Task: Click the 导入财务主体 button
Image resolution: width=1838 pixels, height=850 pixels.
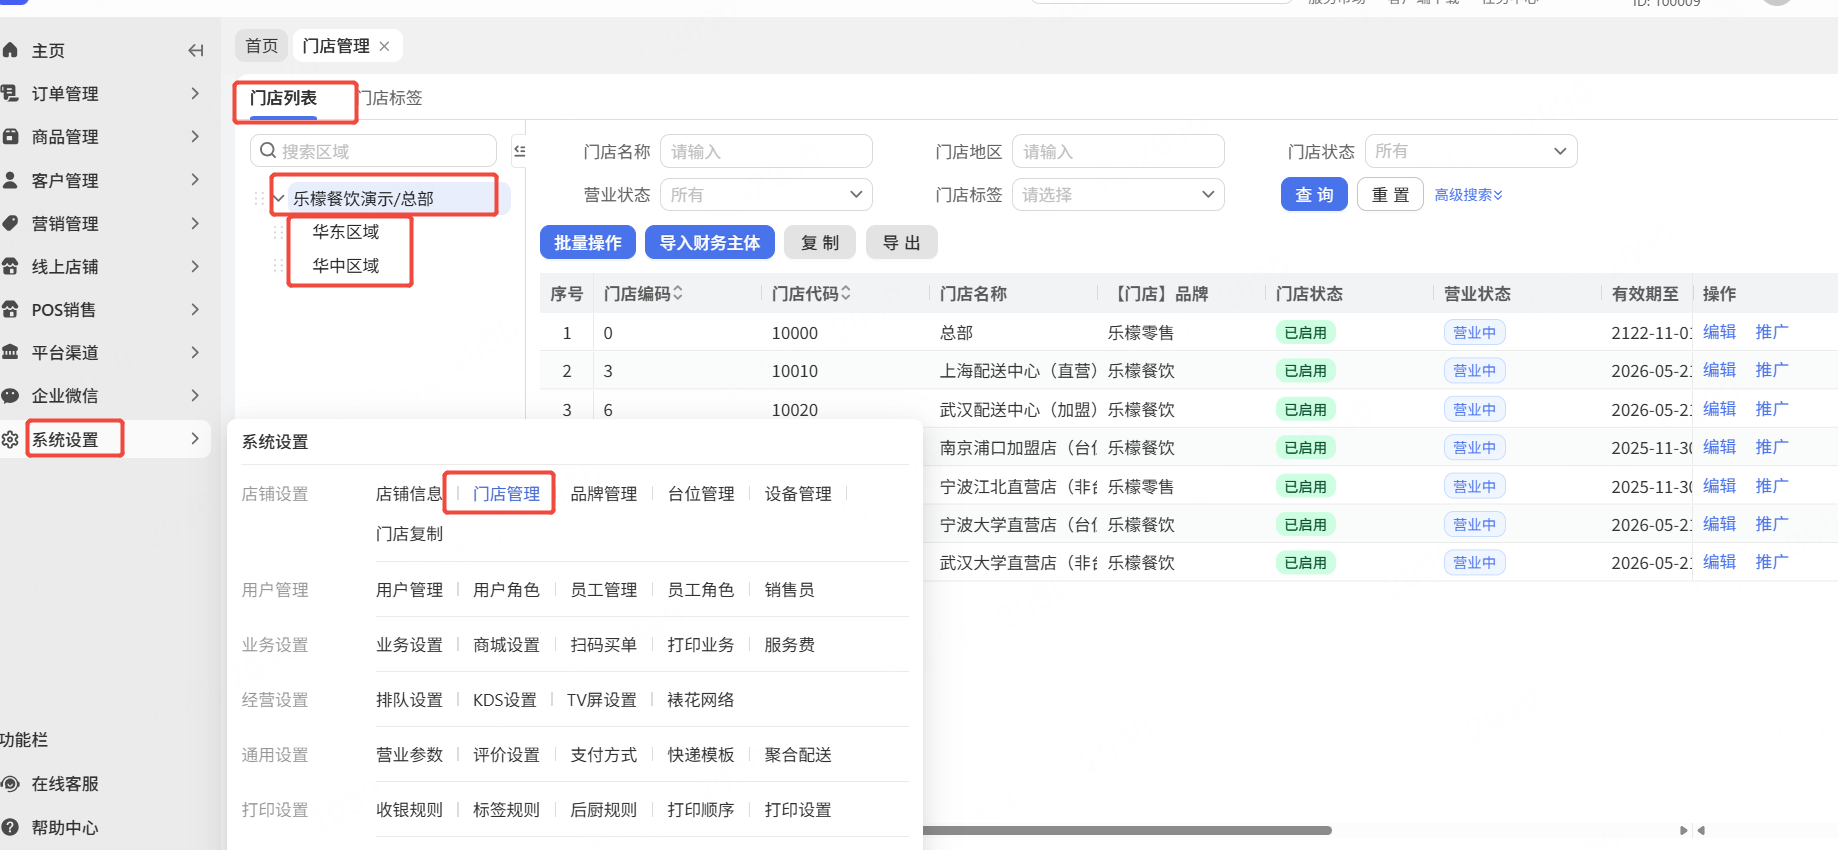Action: pos(710,243)
